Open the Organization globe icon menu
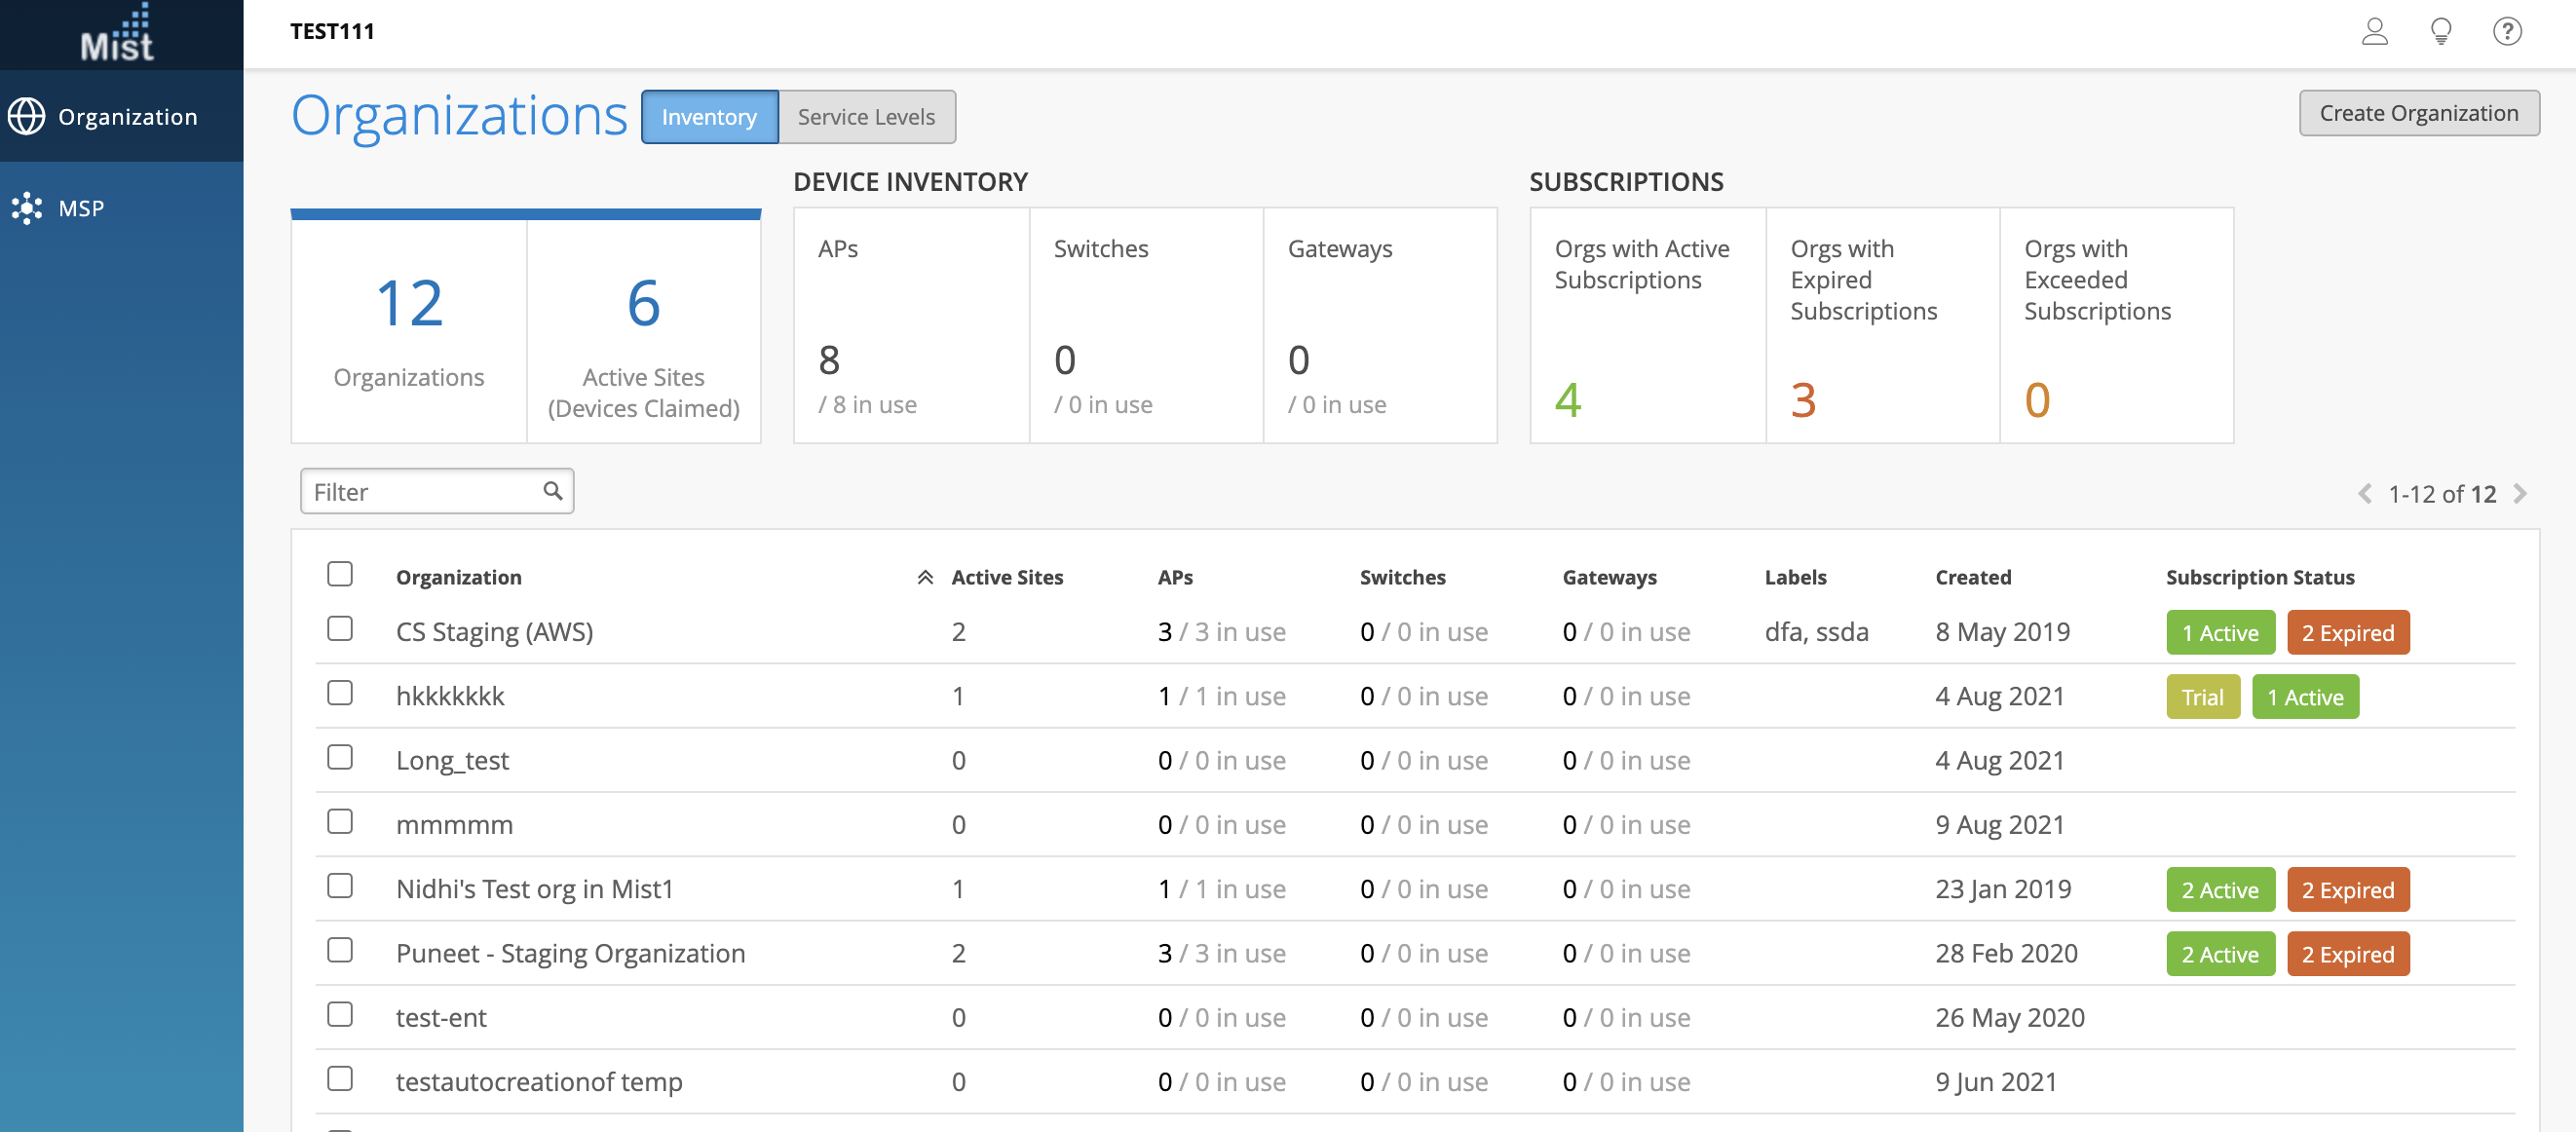Image resolution: width=2576 pixels, height=1132 pixels. coord(27,116)
